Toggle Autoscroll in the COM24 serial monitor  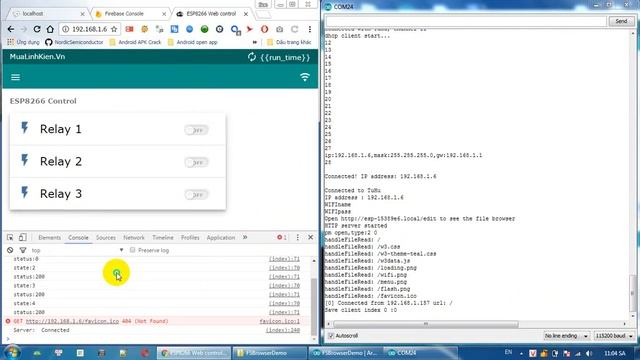click(331, 336)
